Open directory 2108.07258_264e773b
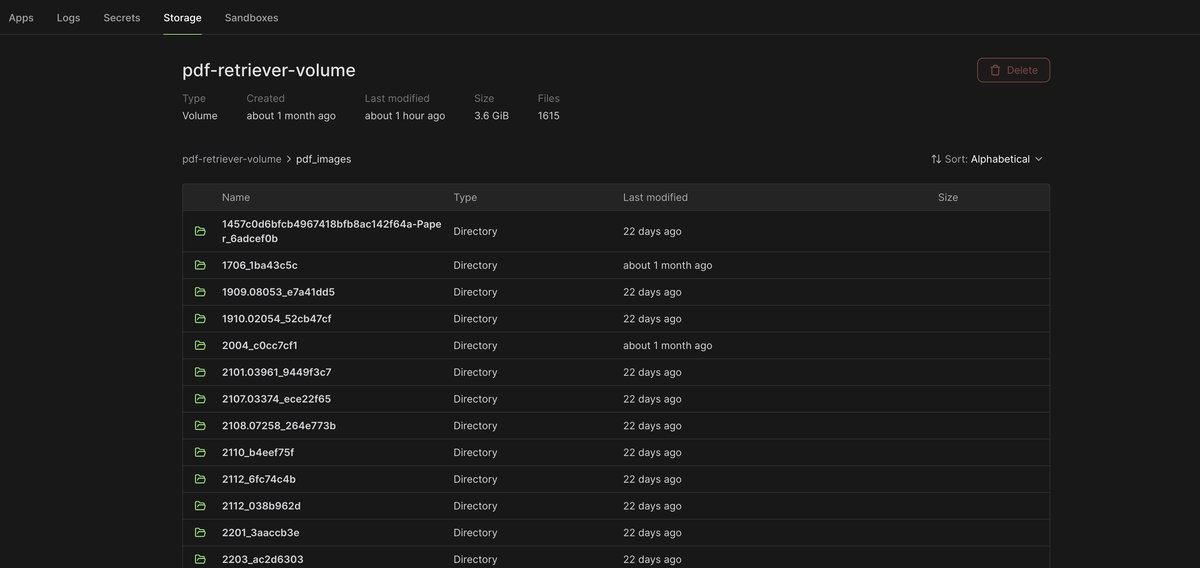The height and width of the screenshot is (568, 1200). pos(278,426)
